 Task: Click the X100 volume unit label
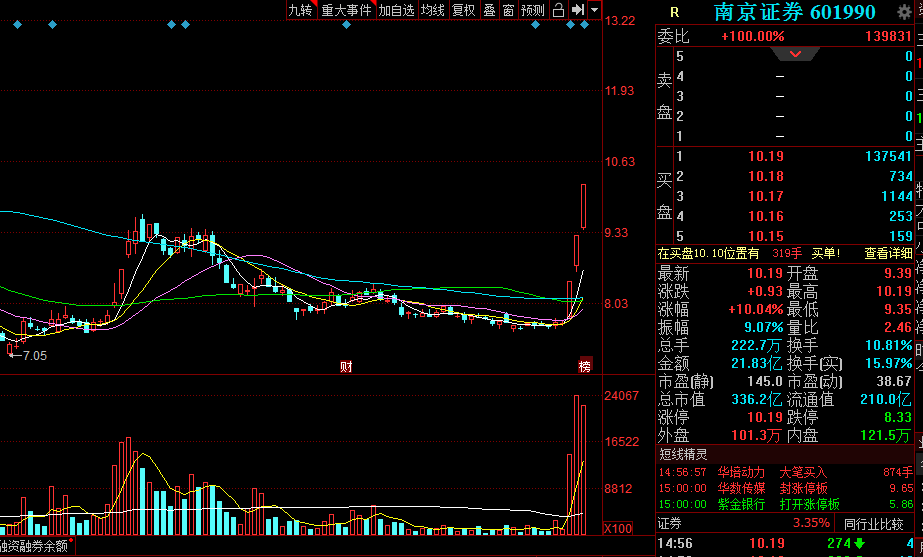pyautogui.click(x=617, y=528)
